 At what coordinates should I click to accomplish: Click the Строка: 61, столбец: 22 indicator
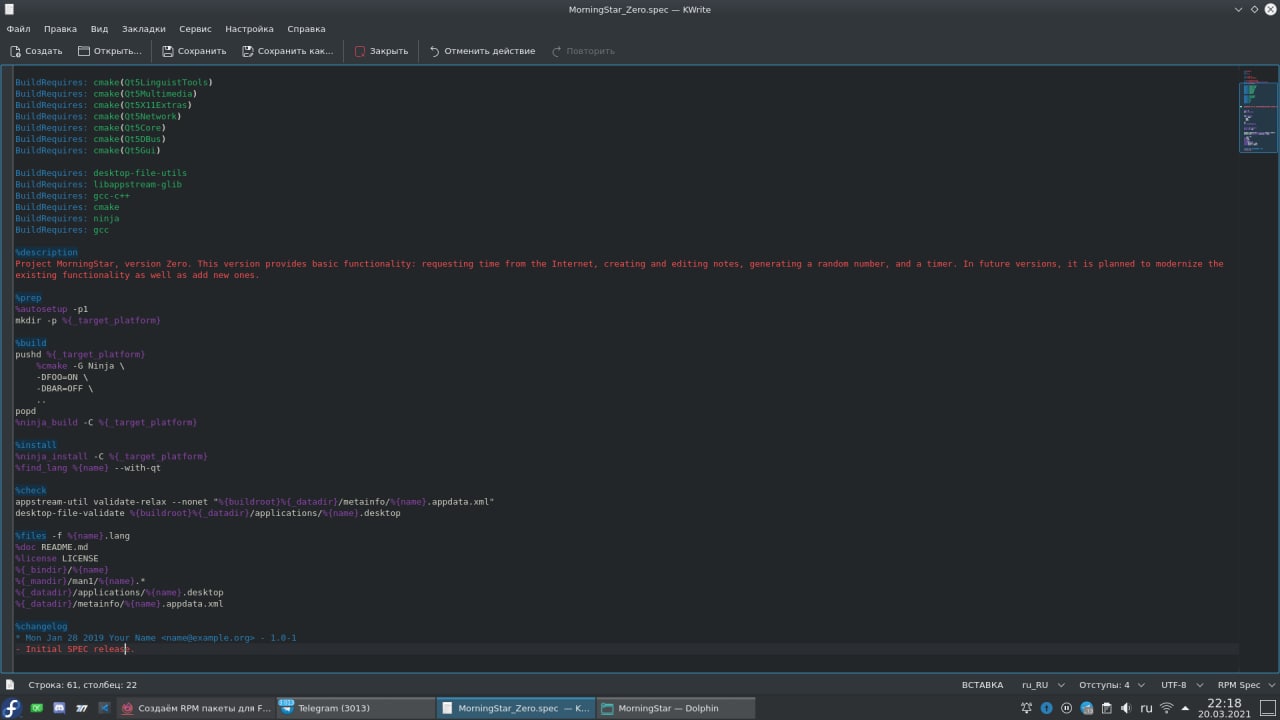pos(83,685)
